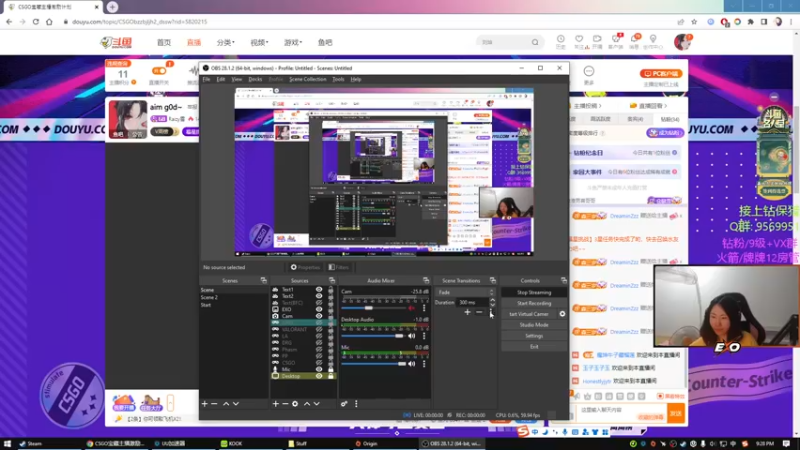Unmute Cam channel red speaker icon
The height and width of the screenshot is (450, 800).
pos(412,308)
